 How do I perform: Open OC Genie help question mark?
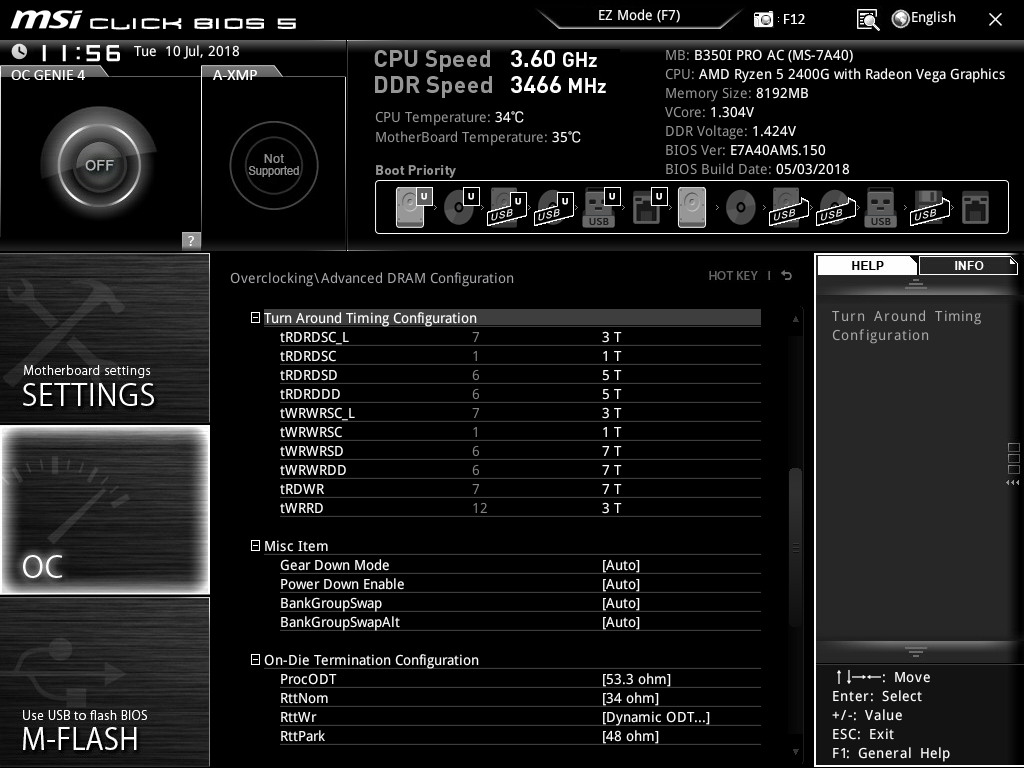pyautogui.click(x=191, y=240)
